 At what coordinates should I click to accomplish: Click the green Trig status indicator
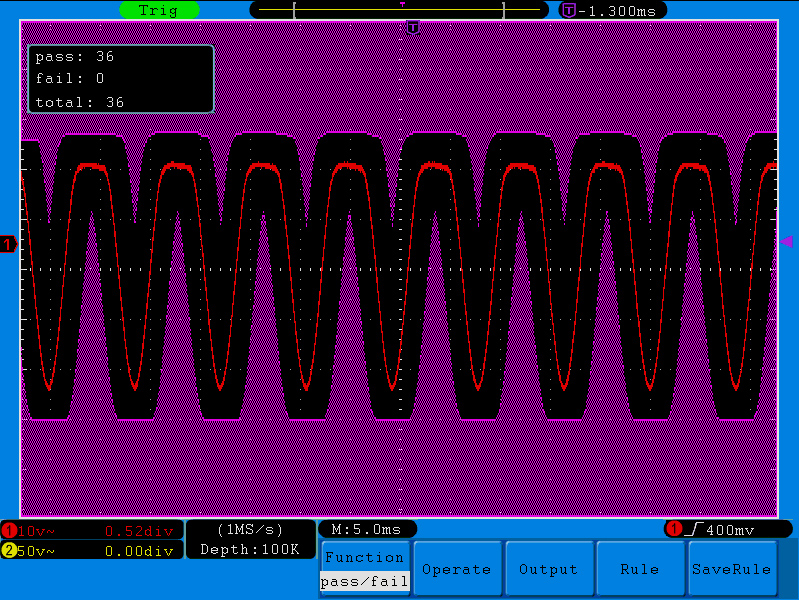(159, 10)
